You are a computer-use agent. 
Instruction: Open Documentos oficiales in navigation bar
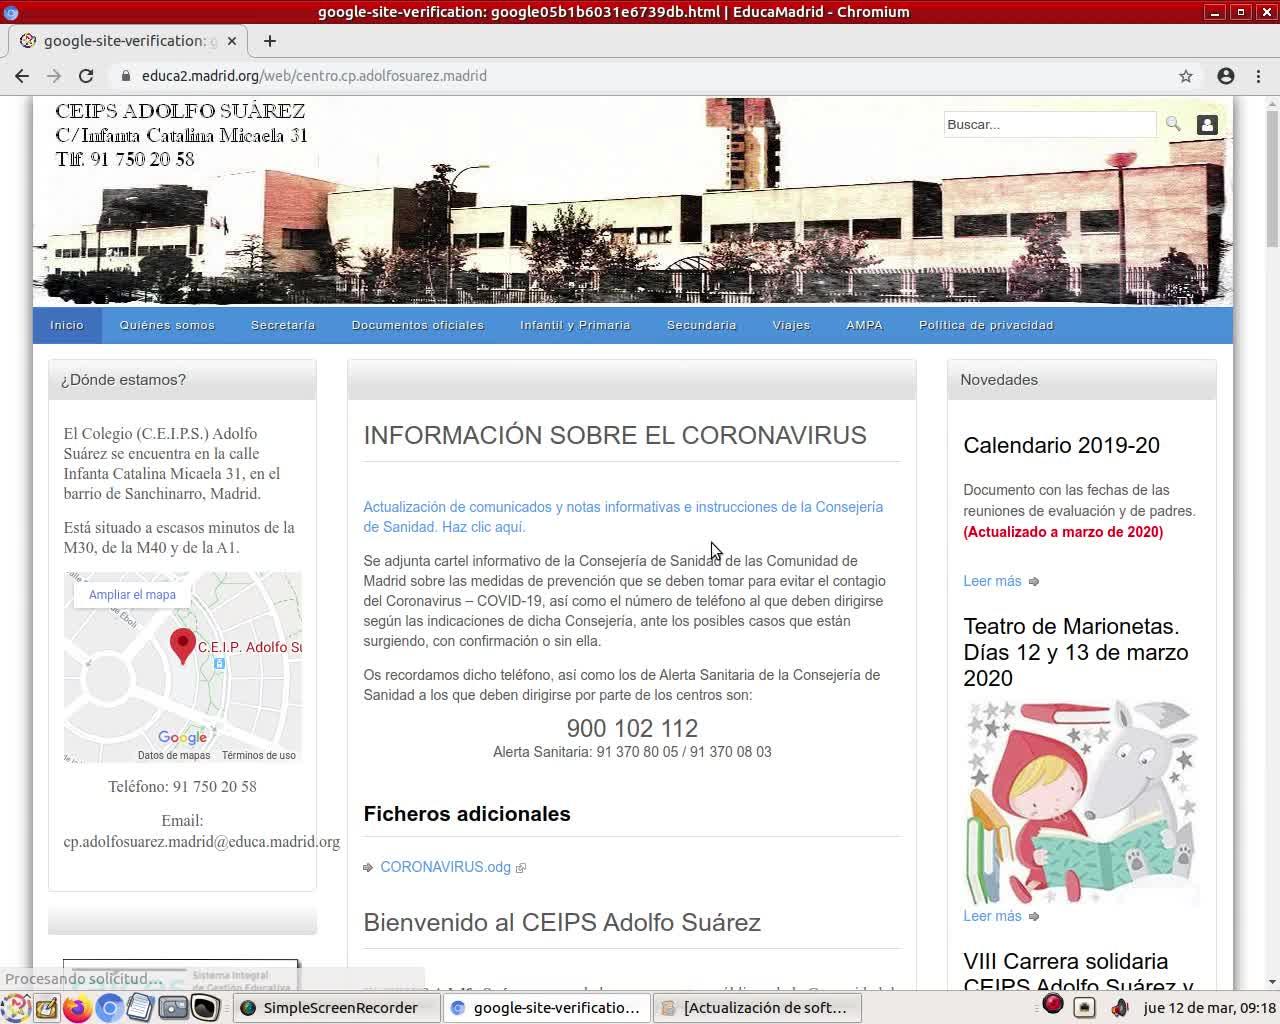tap(418, 325)
